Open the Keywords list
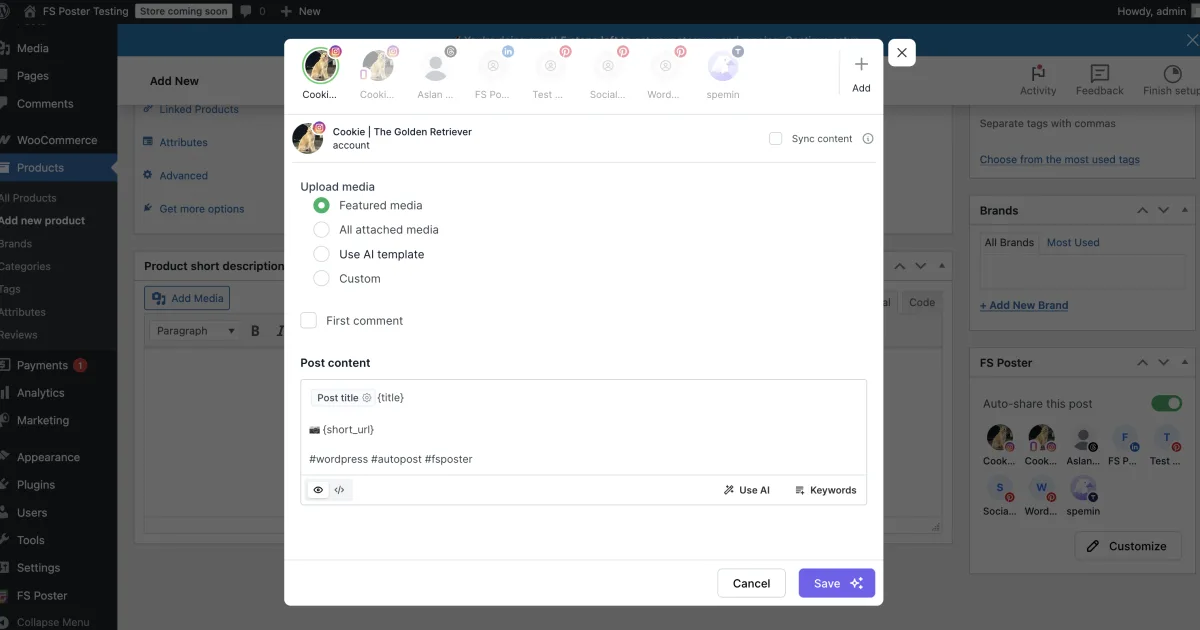The image size is (1200, 630). [x=826, y=490]
